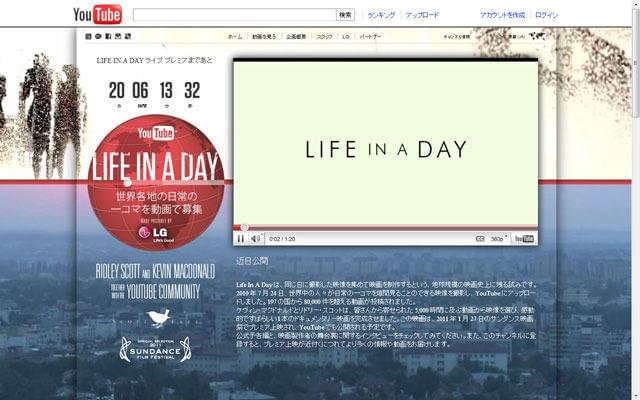The width and height of the screenshot is (640, 400).
Task: Click the countdown days value 20
Action: [x=116, y=91]
